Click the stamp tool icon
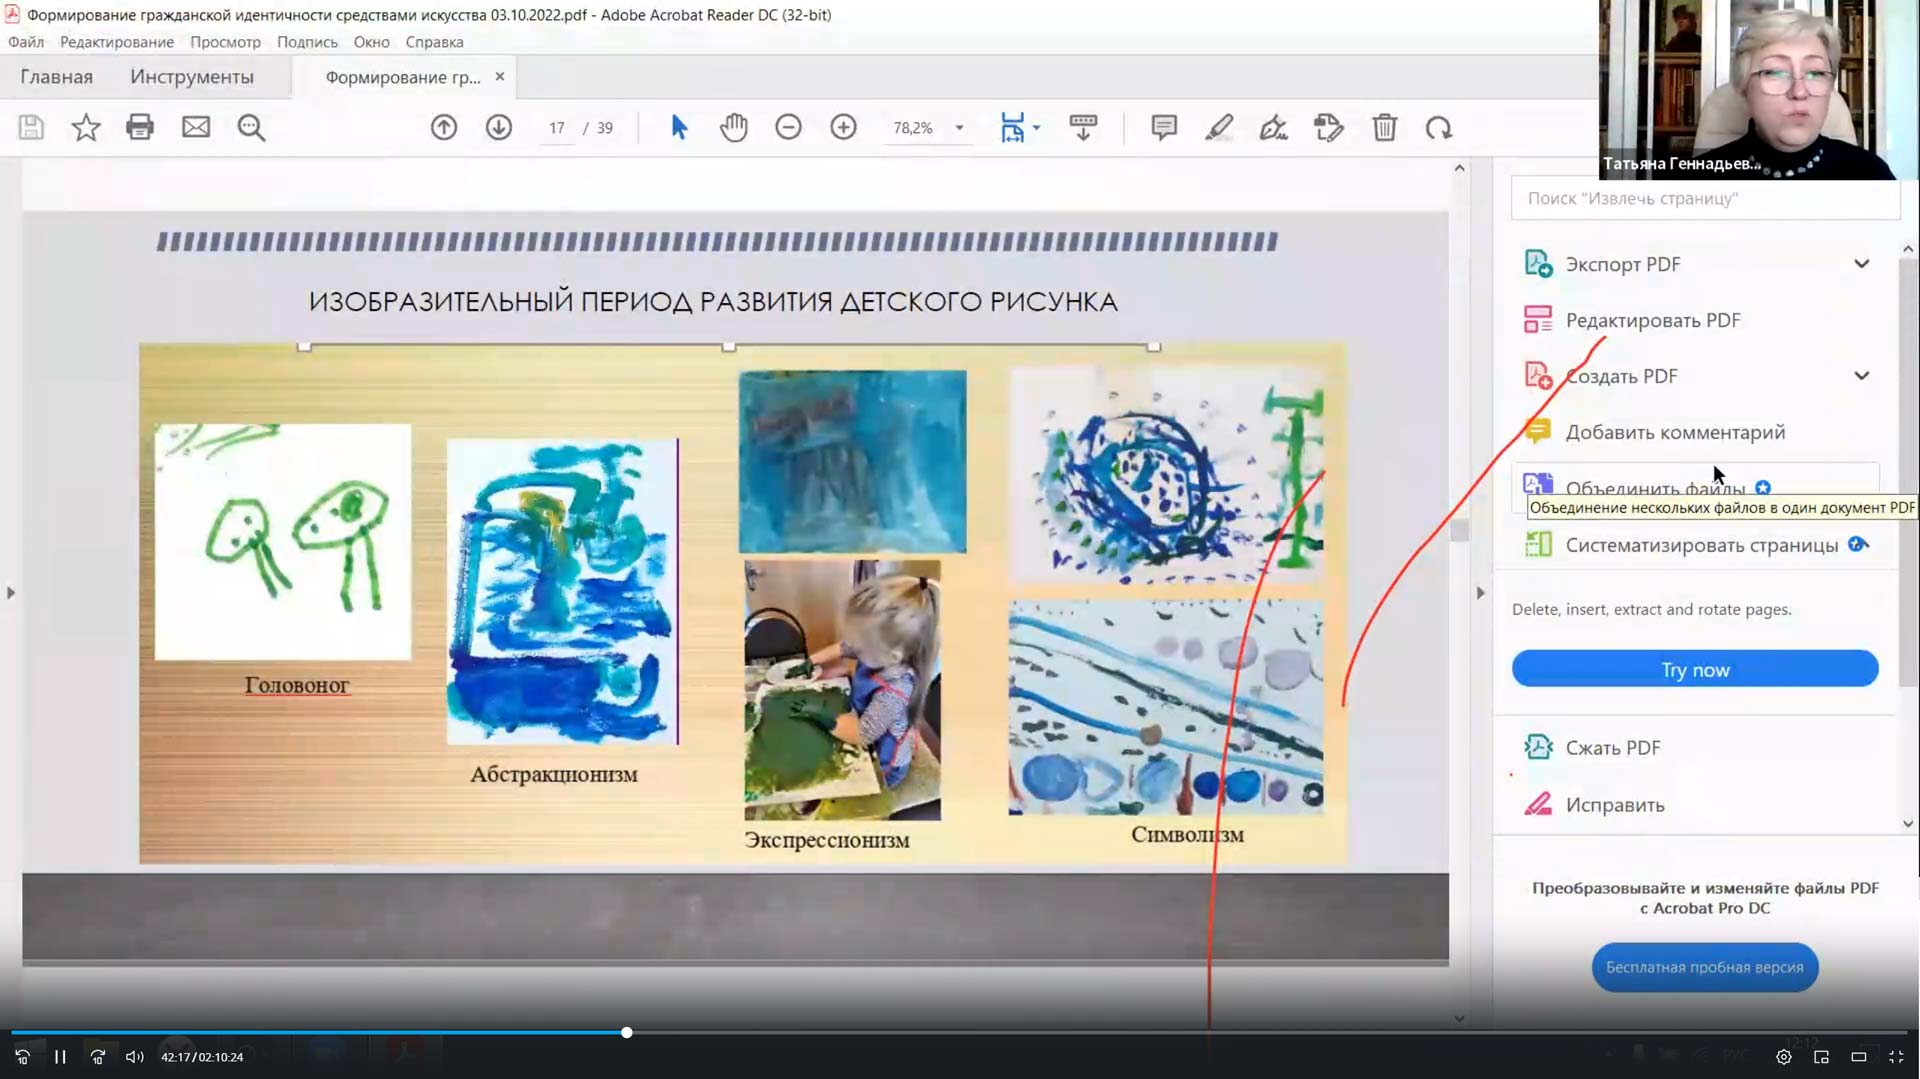Screen dimensions: 1920x1079 [x=1329, y=127]
